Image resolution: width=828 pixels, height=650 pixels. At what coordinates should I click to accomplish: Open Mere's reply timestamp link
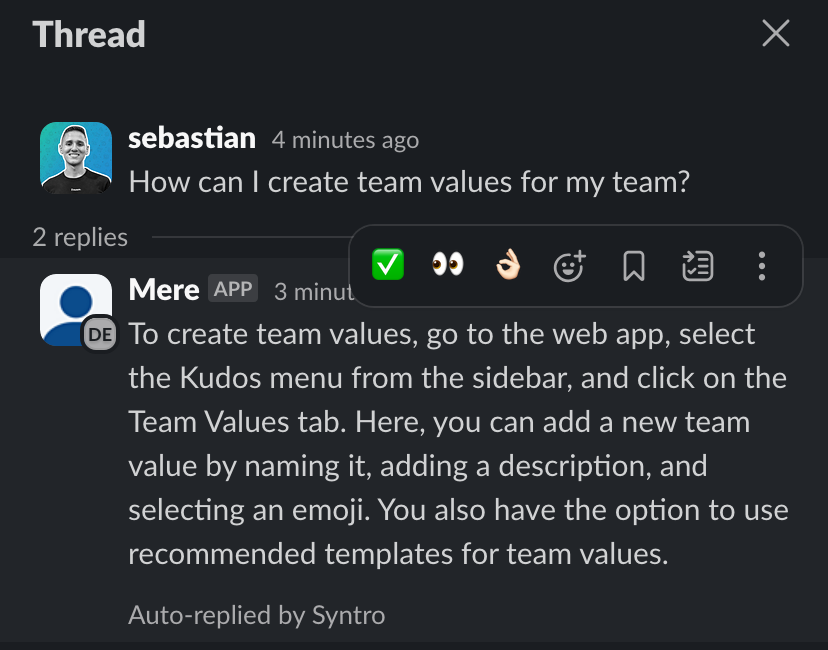pos(314,292)
